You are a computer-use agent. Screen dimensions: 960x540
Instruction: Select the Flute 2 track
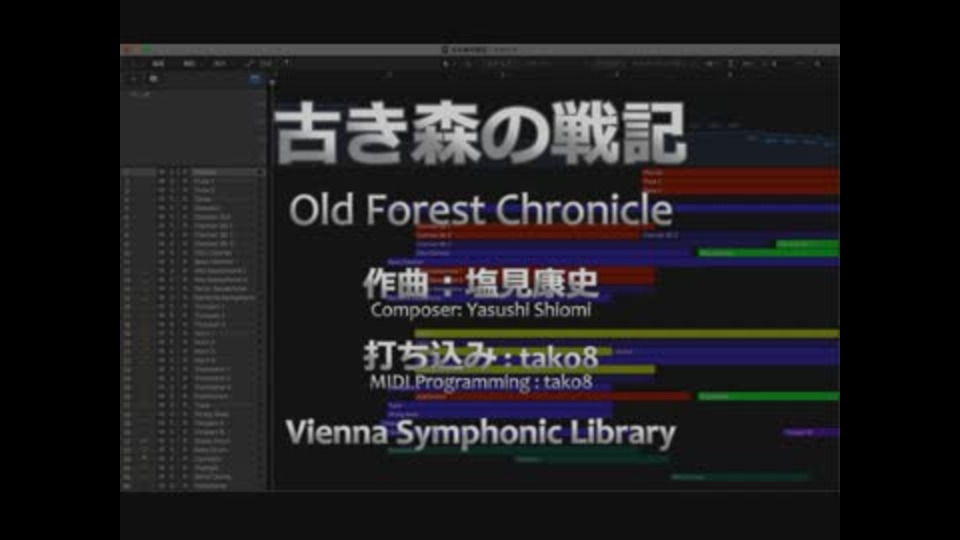(x=193, y=190)
